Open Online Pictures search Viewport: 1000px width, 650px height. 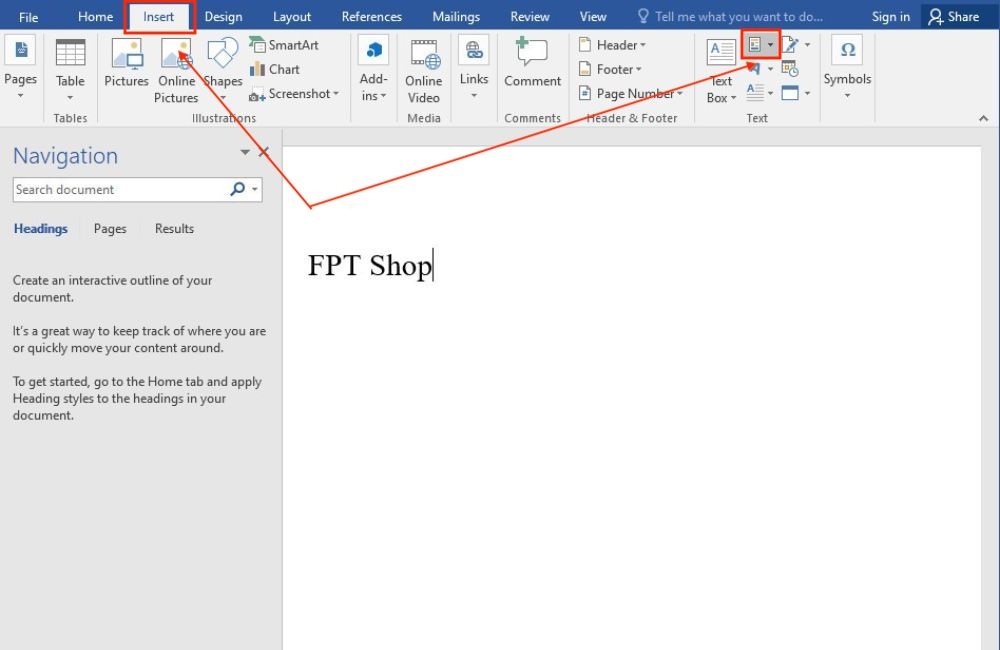coord(176,70)
